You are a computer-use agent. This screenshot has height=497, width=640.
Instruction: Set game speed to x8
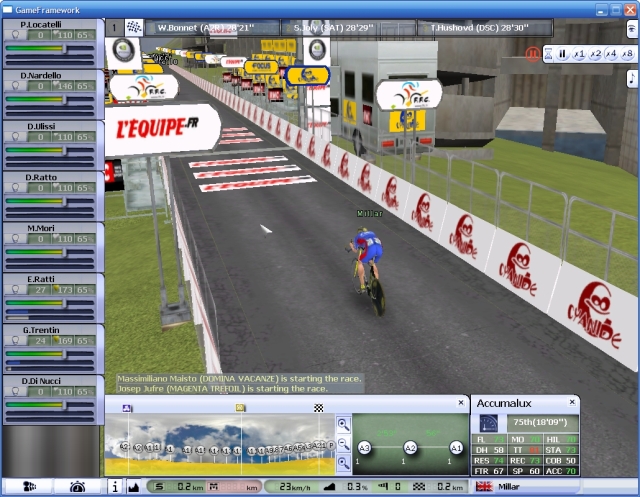pyautogui.click(x=627, y=54)
